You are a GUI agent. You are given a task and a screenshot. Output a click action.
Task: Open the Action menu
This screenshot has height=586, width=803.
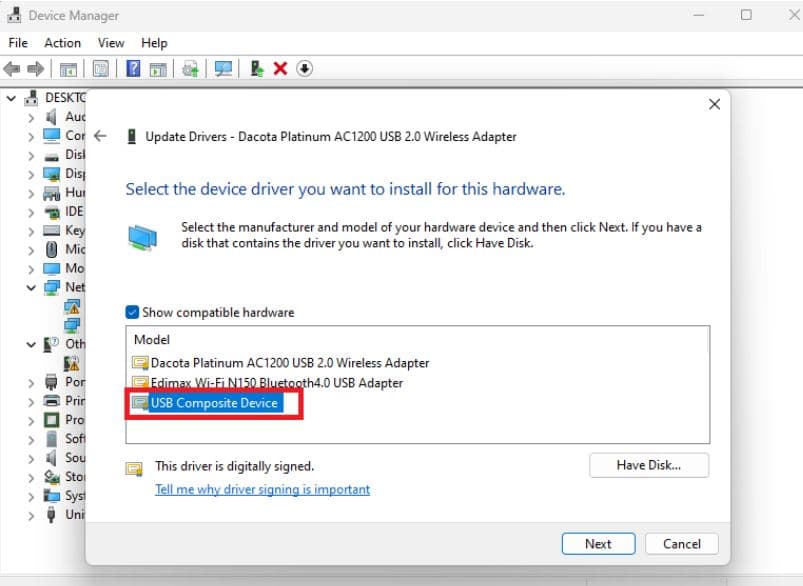pos(62,43)
